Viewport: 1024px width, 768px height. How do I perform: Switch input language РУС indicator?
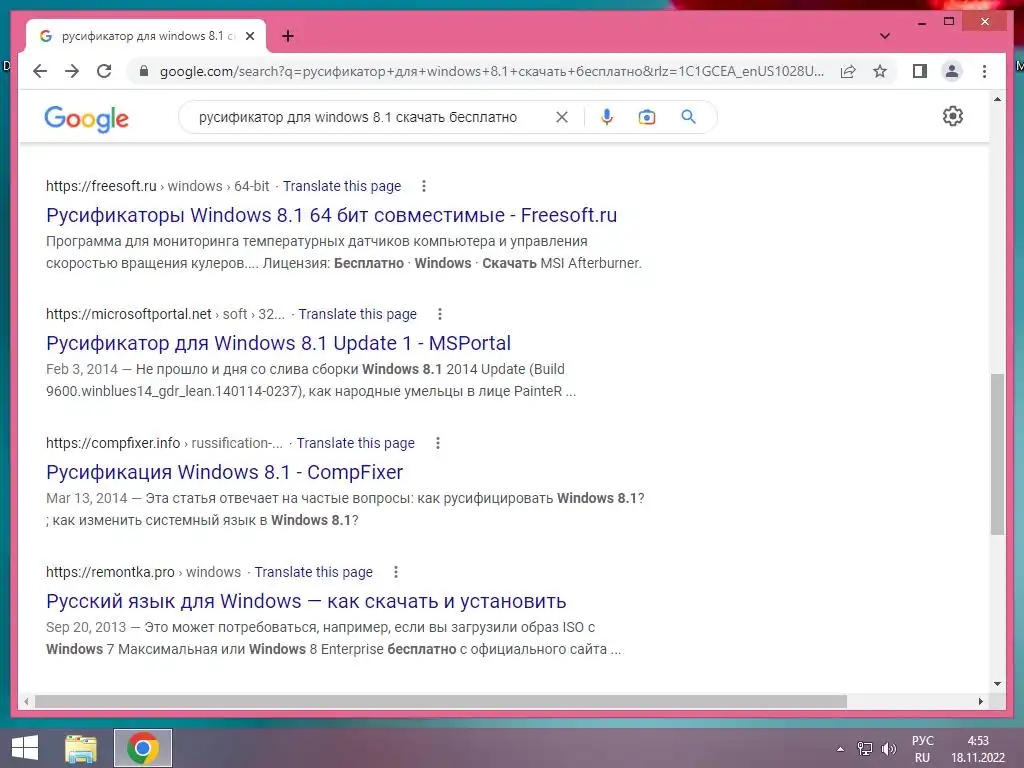pos(922,749)
